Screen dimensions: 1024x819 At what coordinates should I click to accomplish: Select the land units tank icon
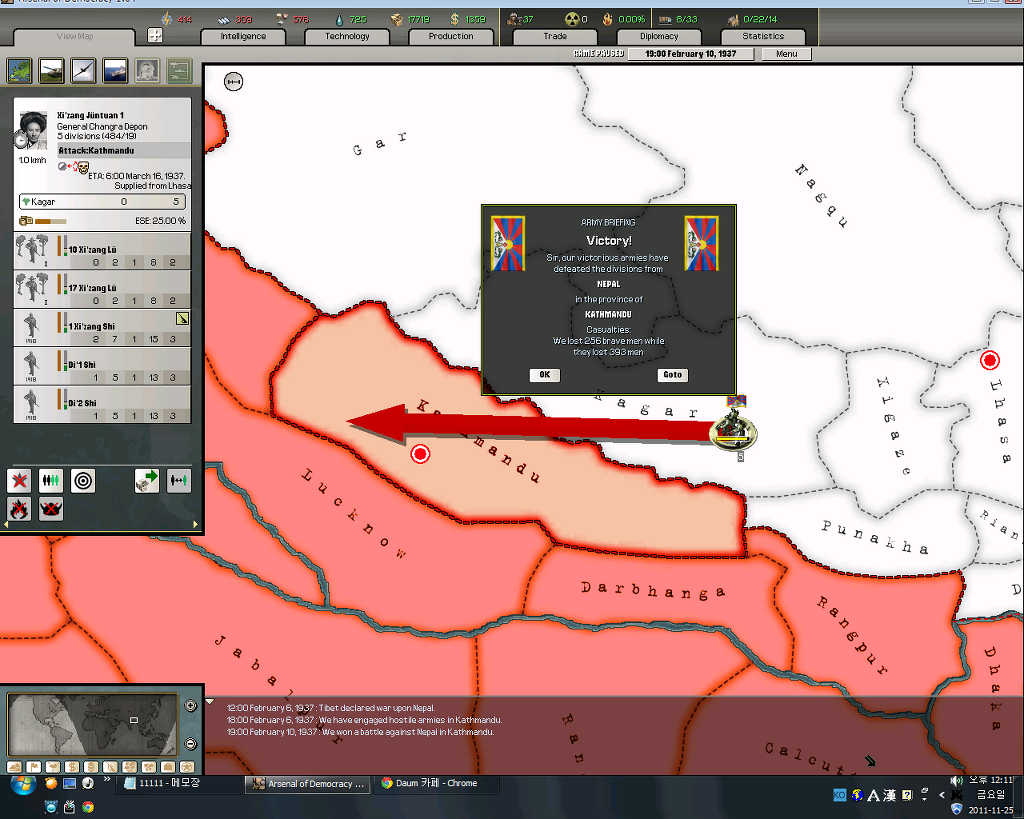(51, 71)
